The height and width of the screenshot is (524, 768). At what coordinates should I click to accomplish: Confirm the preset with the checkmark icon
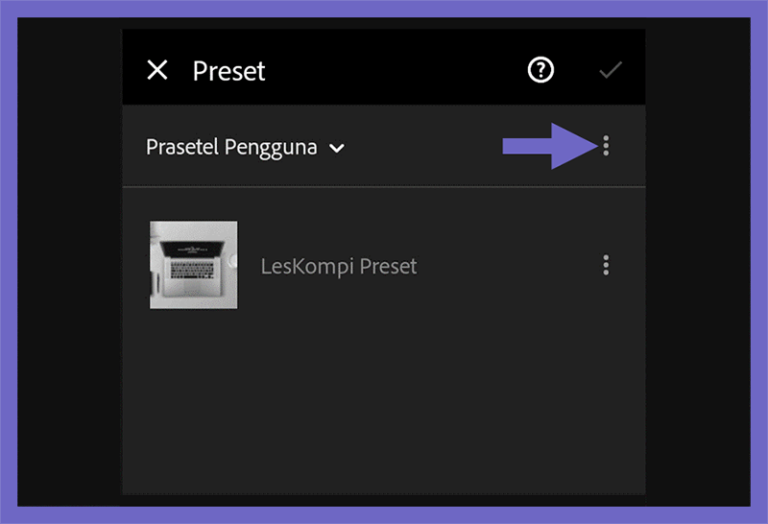click(x=610, y=70)
